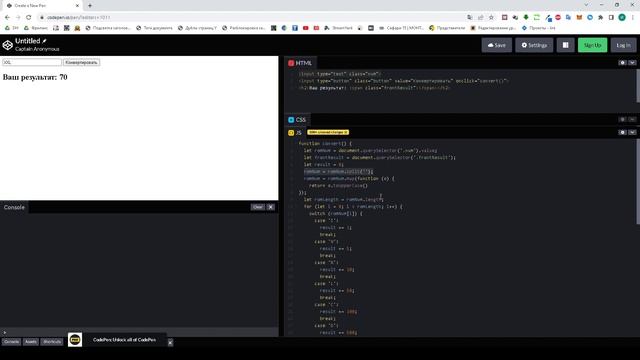The image size is (640, 360).
Task: Expand the HTML editor dropdown arrow
Action: pos(632,63)
